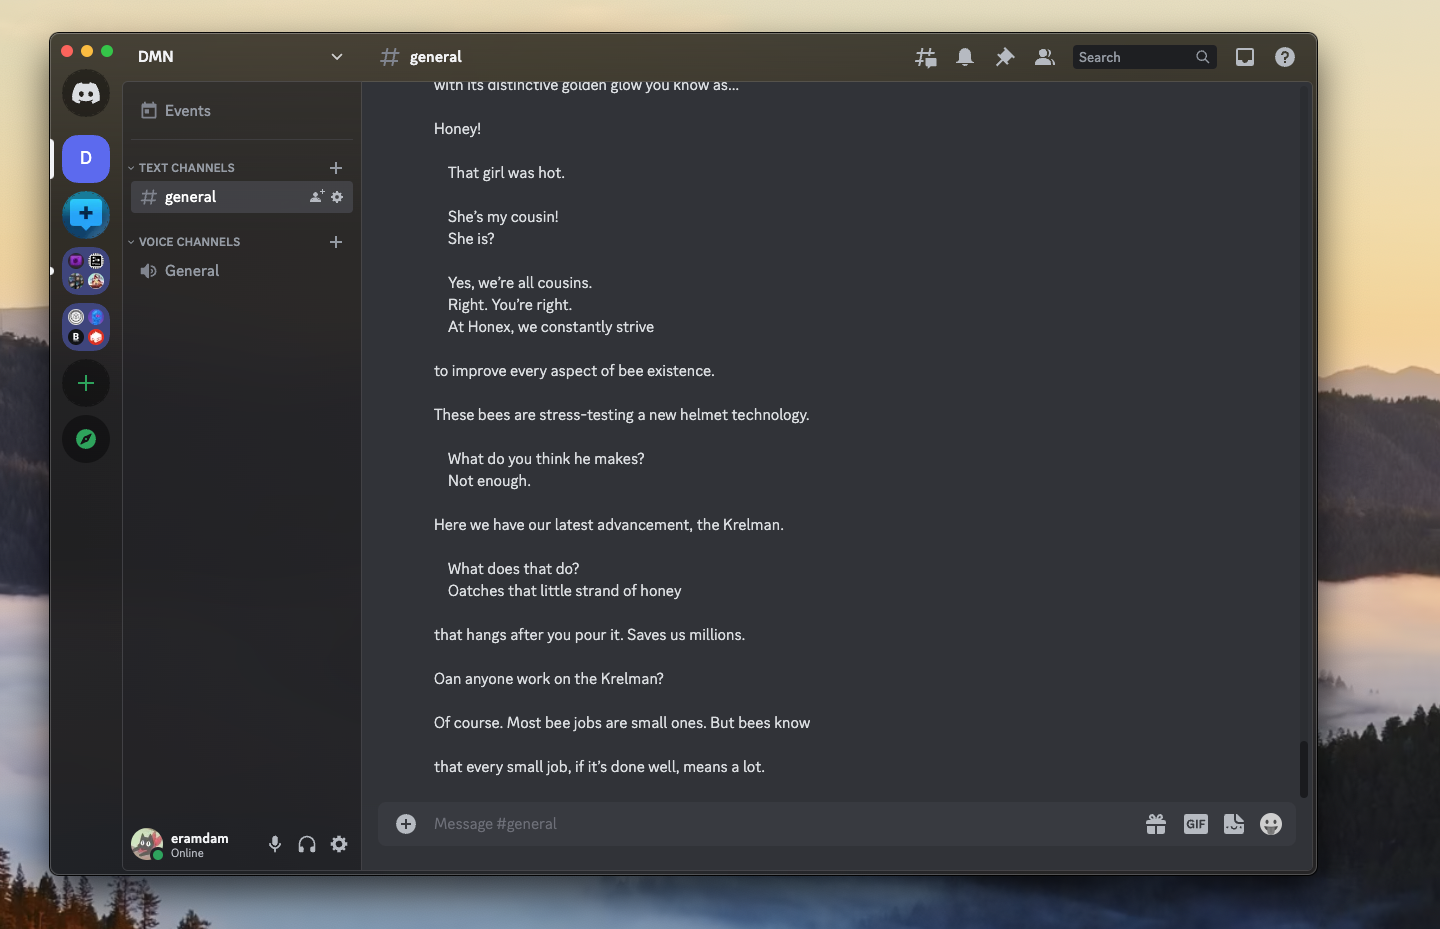Screen dimensions: 1440x929
Task: Open Discord direct messages home icon
Action: (86, 94)
